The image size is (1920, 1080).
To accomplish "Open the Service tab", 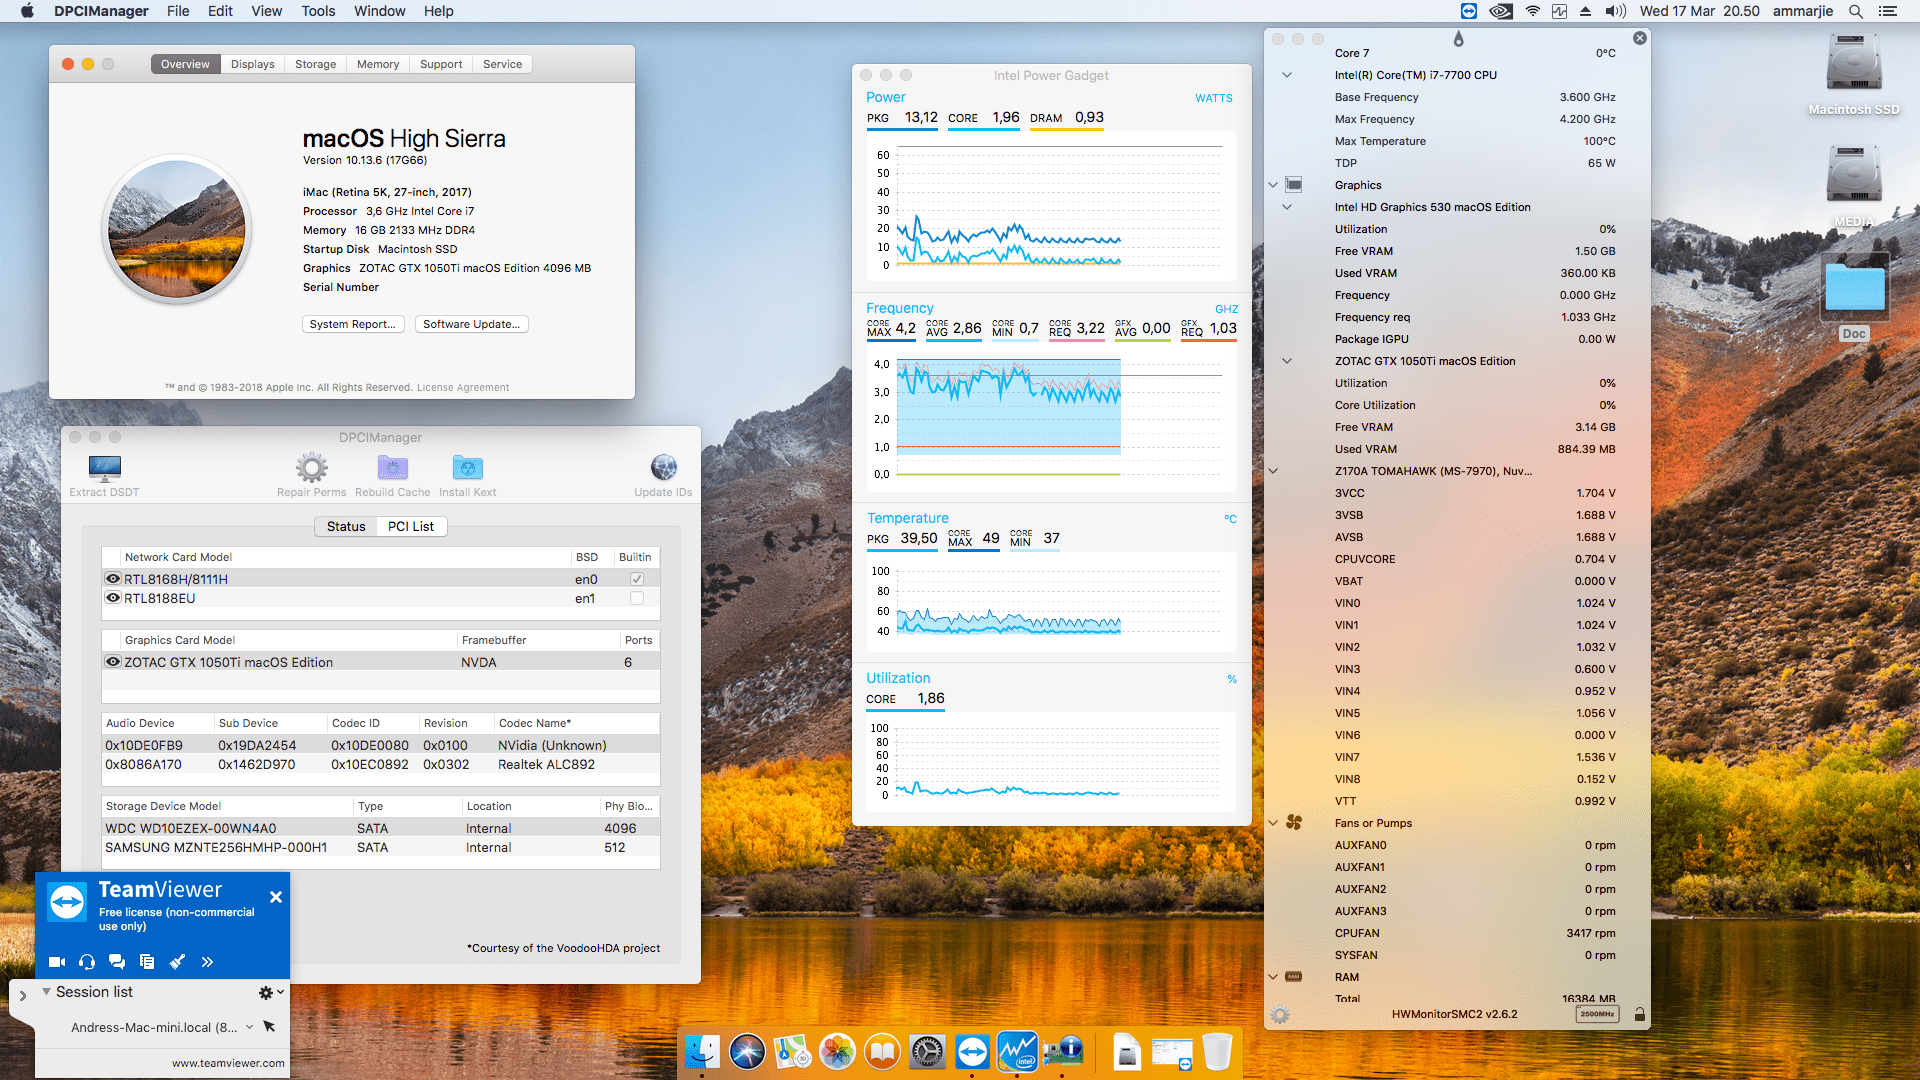I will click(x=502, y=64).
